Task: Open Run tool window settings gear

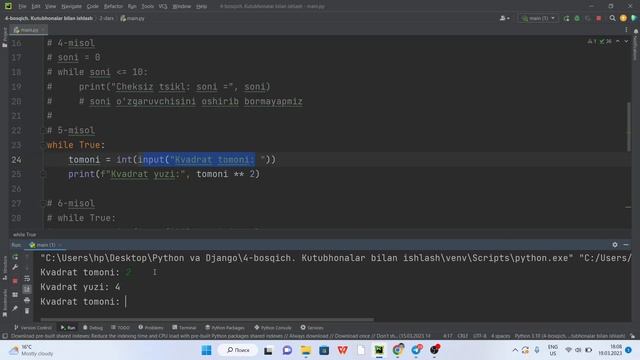Action: click(x=615, y=245)
